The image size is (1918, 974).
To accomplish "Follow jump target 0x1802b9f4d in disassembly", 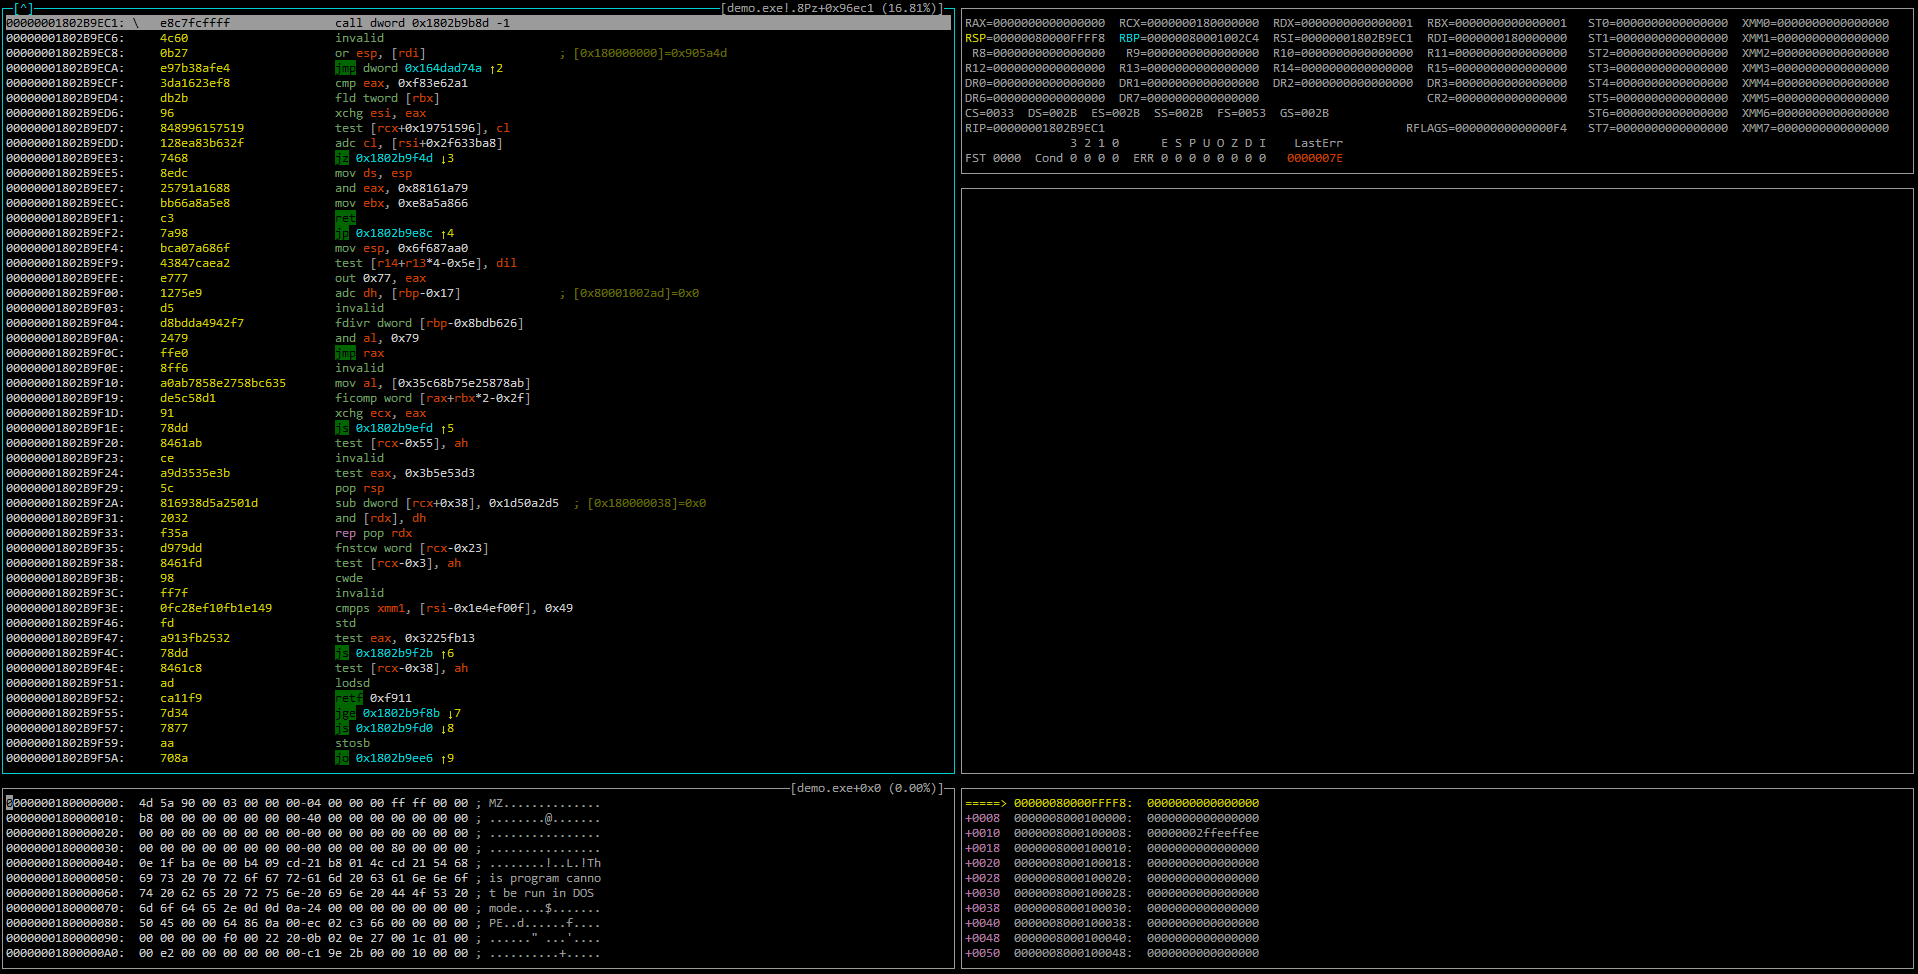I will (x=394, y=158).
